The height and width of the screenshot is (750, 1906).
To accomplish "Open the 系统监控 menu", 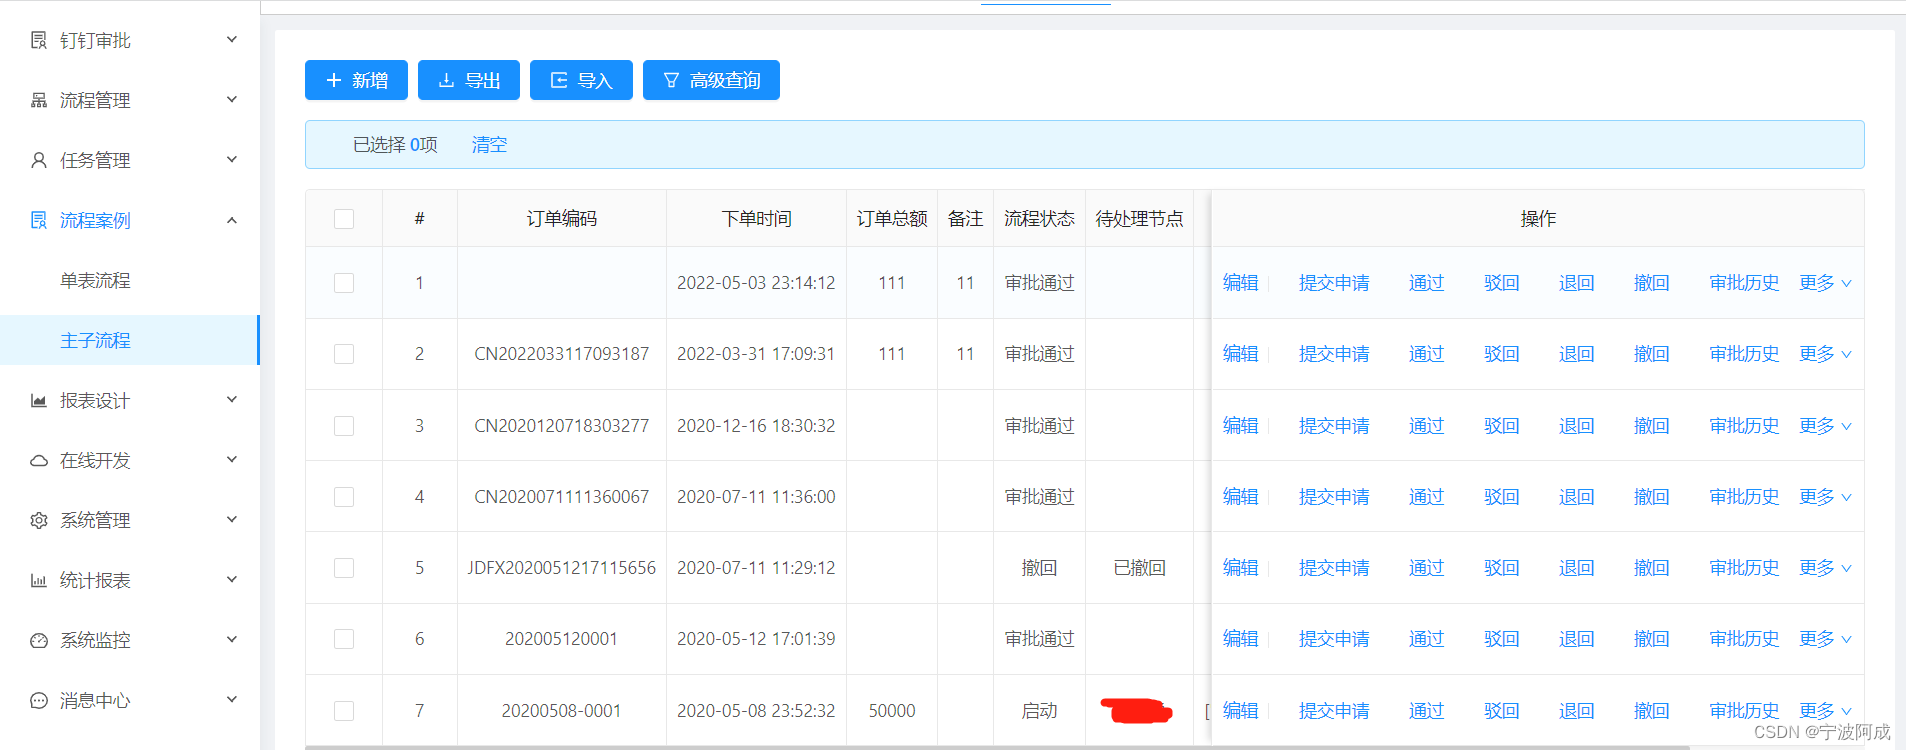I will (130, 640).
